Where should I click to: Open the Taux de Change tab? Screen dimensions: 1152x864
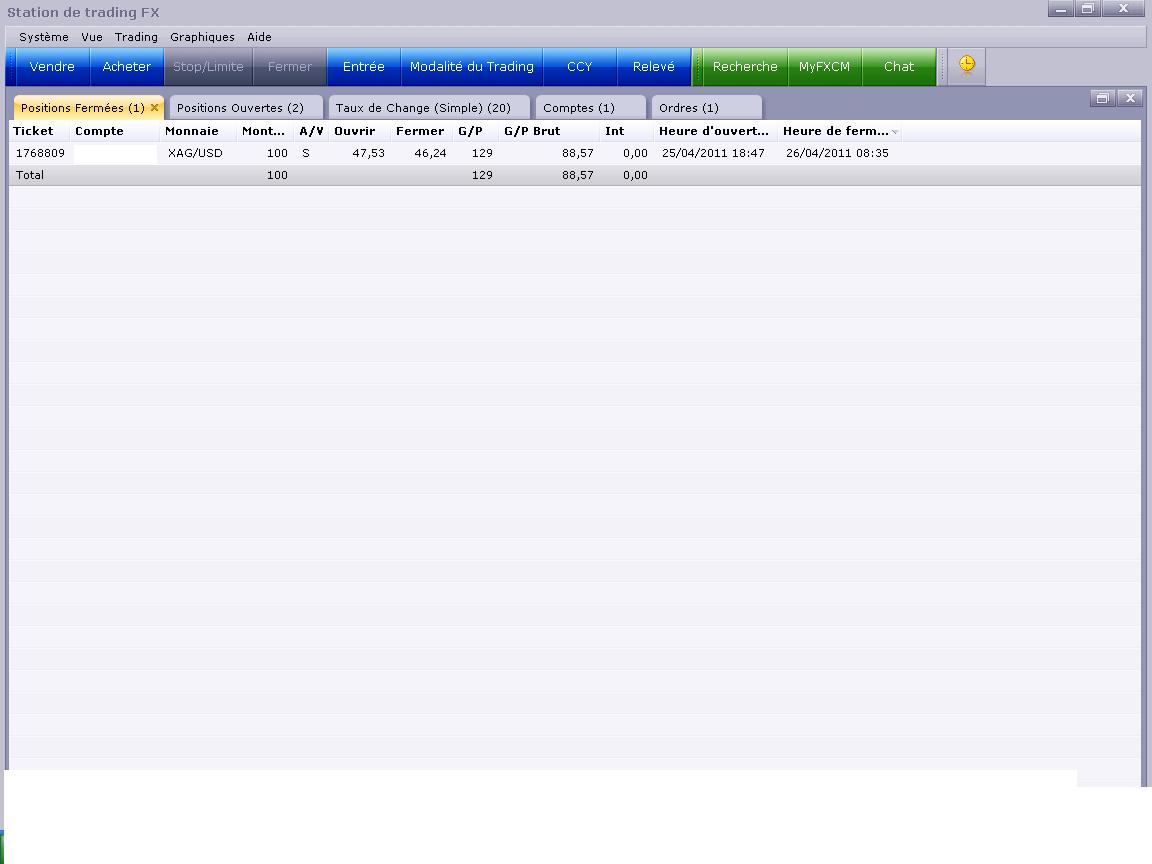coord(423,108)
